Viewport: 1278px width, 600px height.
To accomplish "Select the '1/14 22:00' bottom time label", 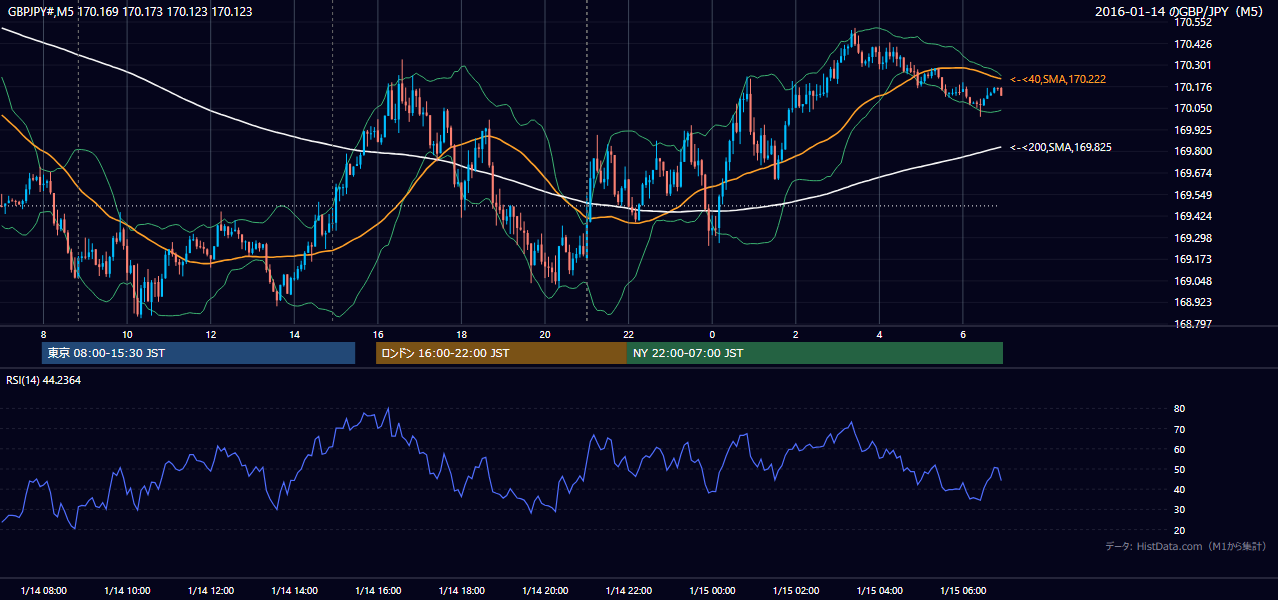I will pyautogui.click(x=628, y=590).
